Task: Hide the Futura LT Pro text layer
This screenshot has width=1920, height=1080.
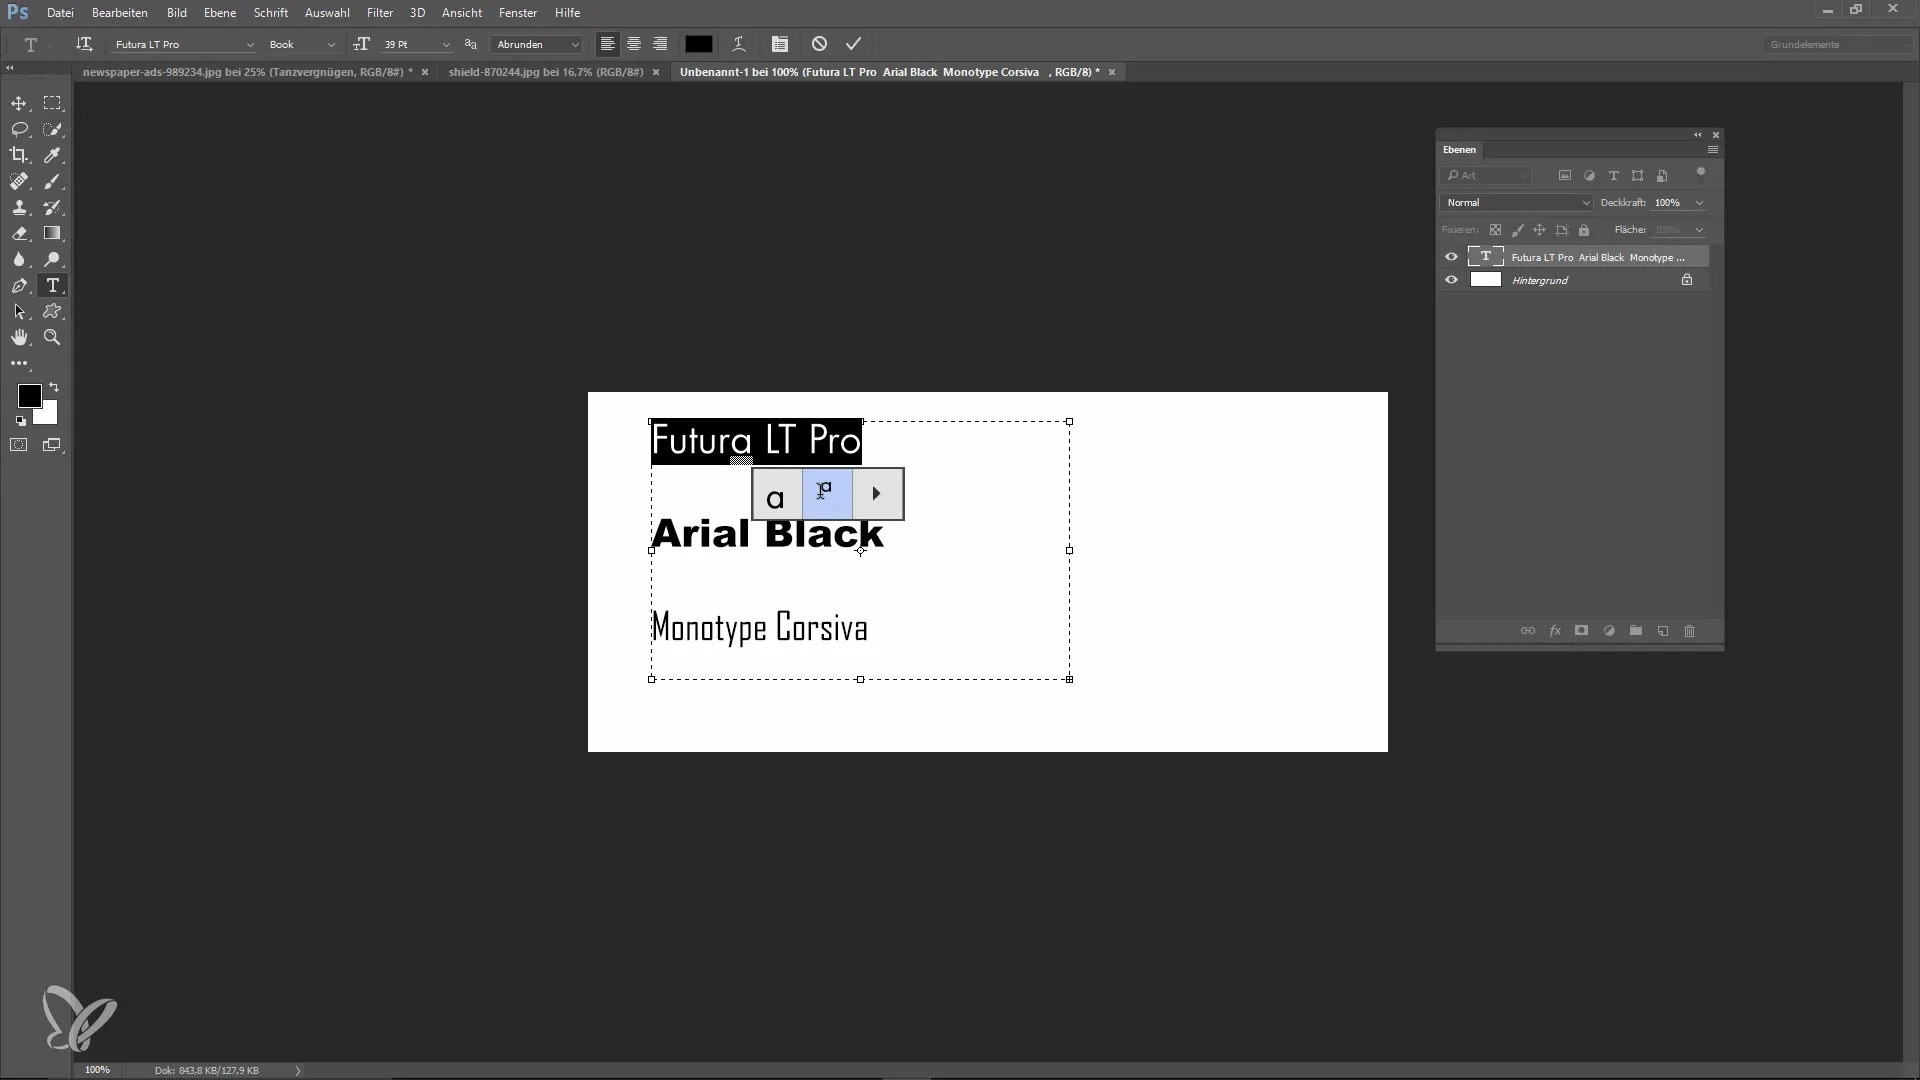Action: [1451, 257]
